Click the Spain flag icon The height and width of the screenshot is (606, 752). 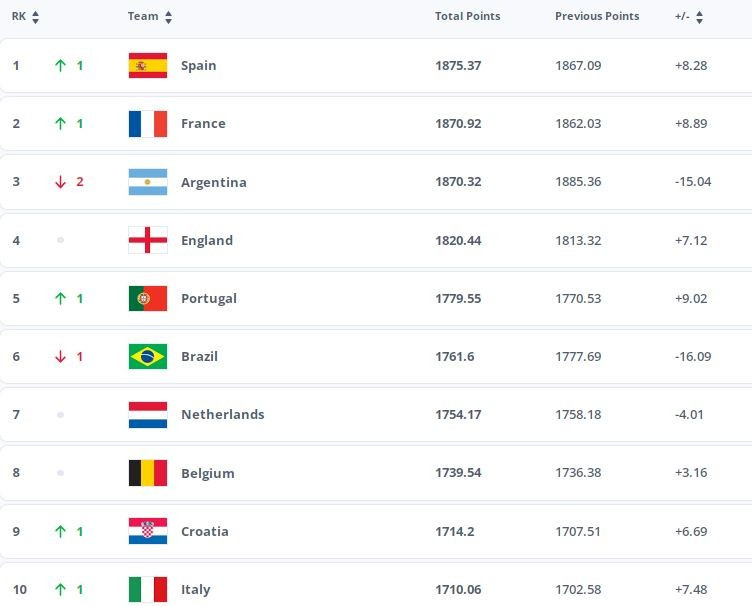[148, 65]
